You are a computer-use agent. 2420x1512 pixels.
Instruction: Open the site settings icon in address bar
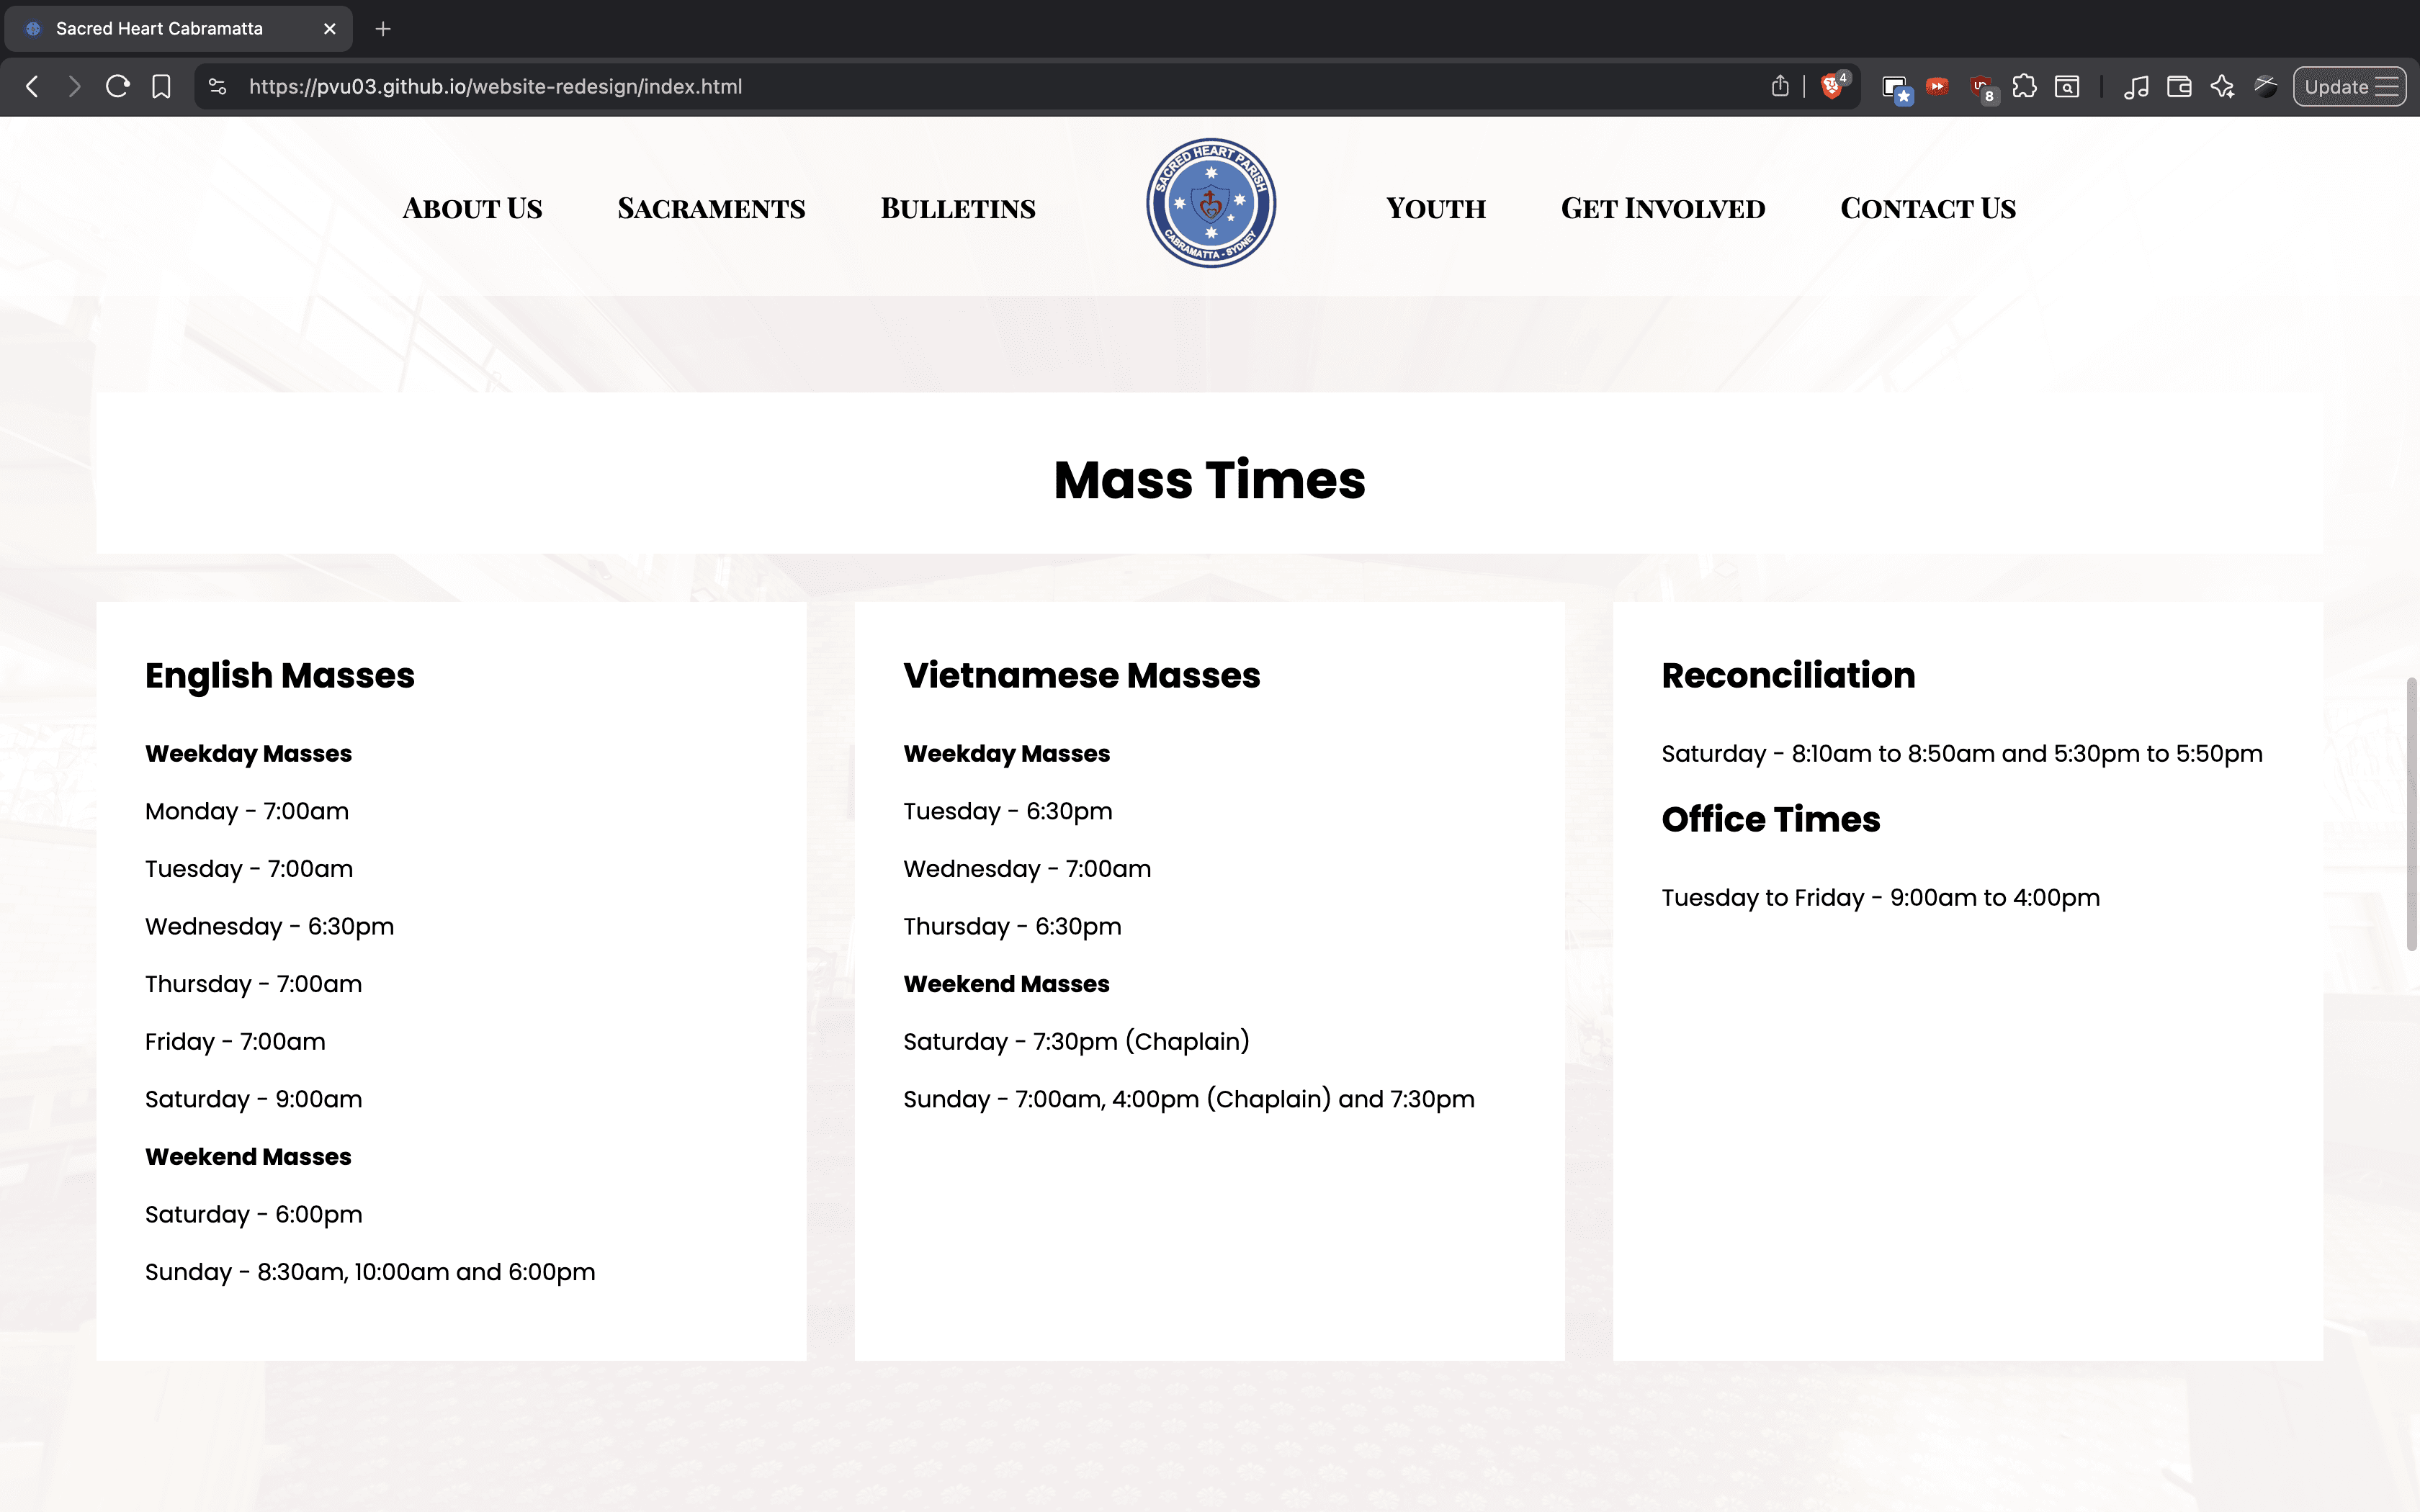[217, 87]
